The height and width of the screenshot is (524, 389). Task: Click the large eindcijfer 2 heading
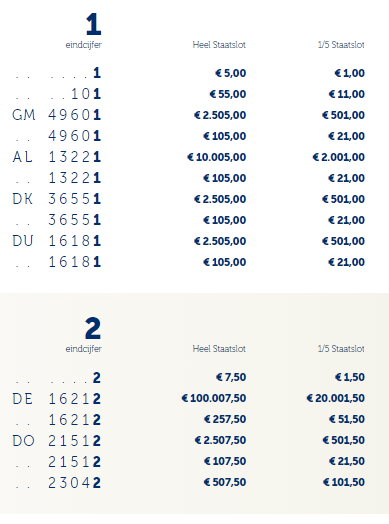[93, 328]
